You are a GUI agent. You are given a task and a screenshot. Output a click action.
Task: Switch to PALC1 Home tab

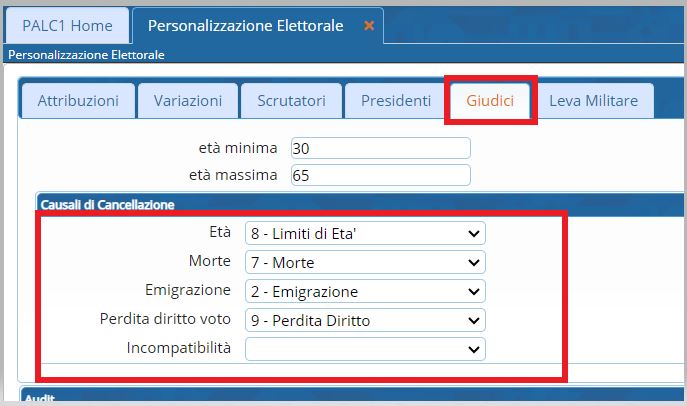pyautogui.click(x=67, y=25)
